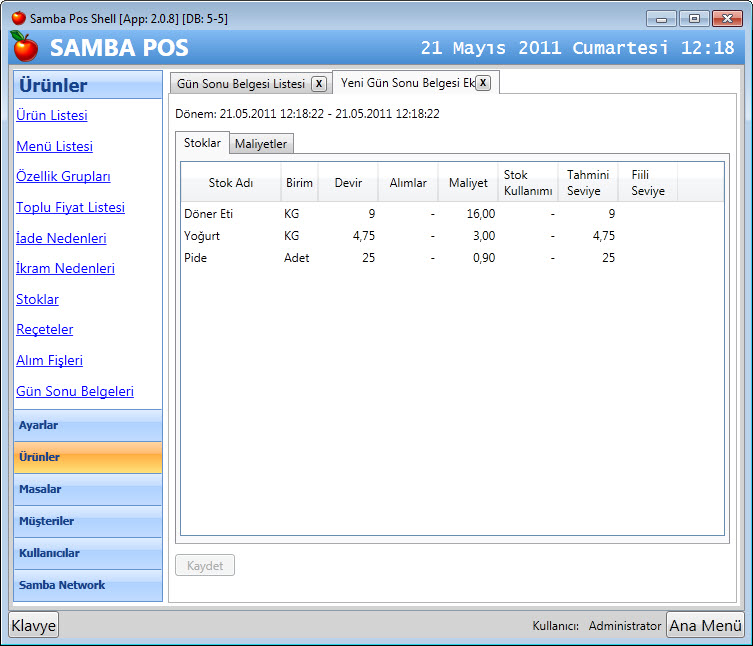
Task: Select the Stoklar tab
Action: pos(203,143)
